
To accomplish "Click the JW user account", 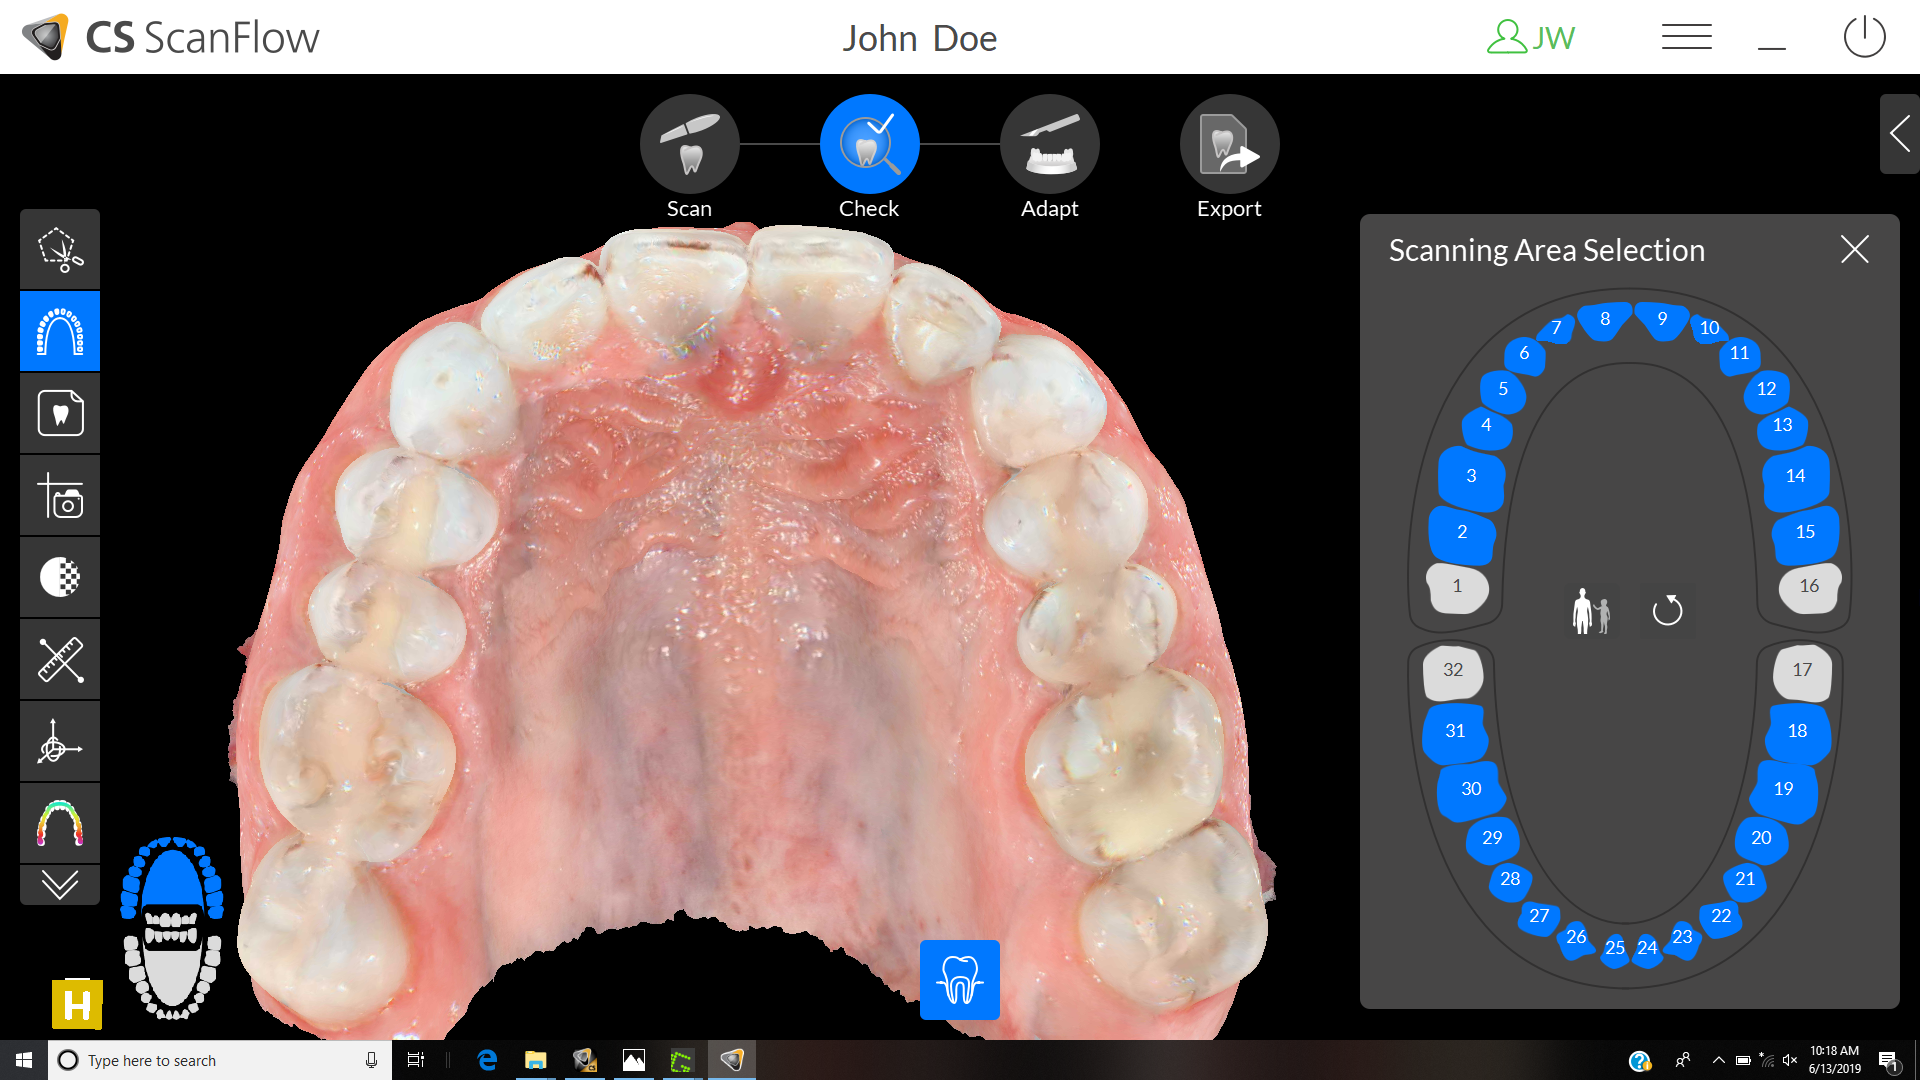I will tap(1530, 38).
